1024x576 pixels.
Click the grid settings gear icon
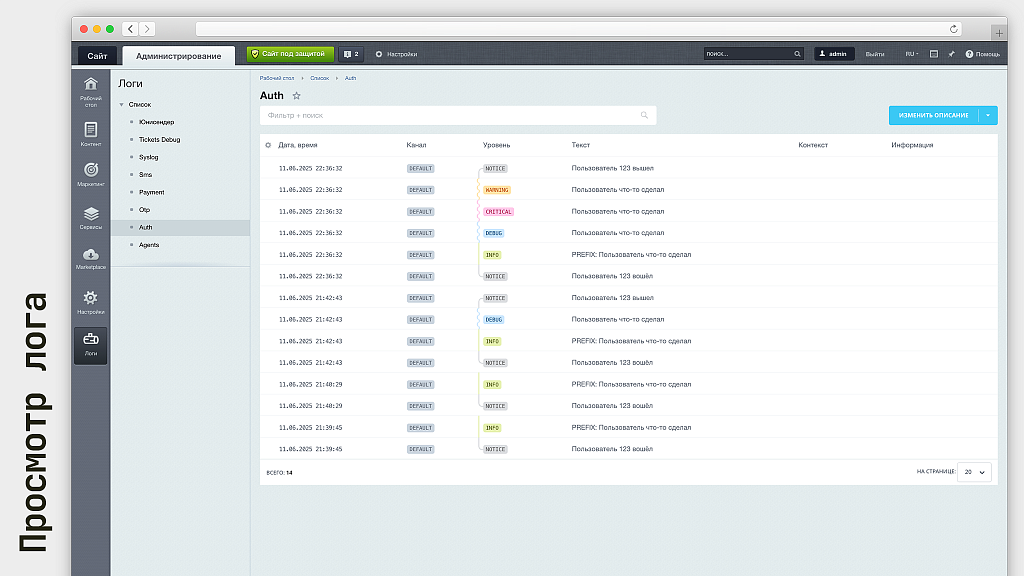268,145
